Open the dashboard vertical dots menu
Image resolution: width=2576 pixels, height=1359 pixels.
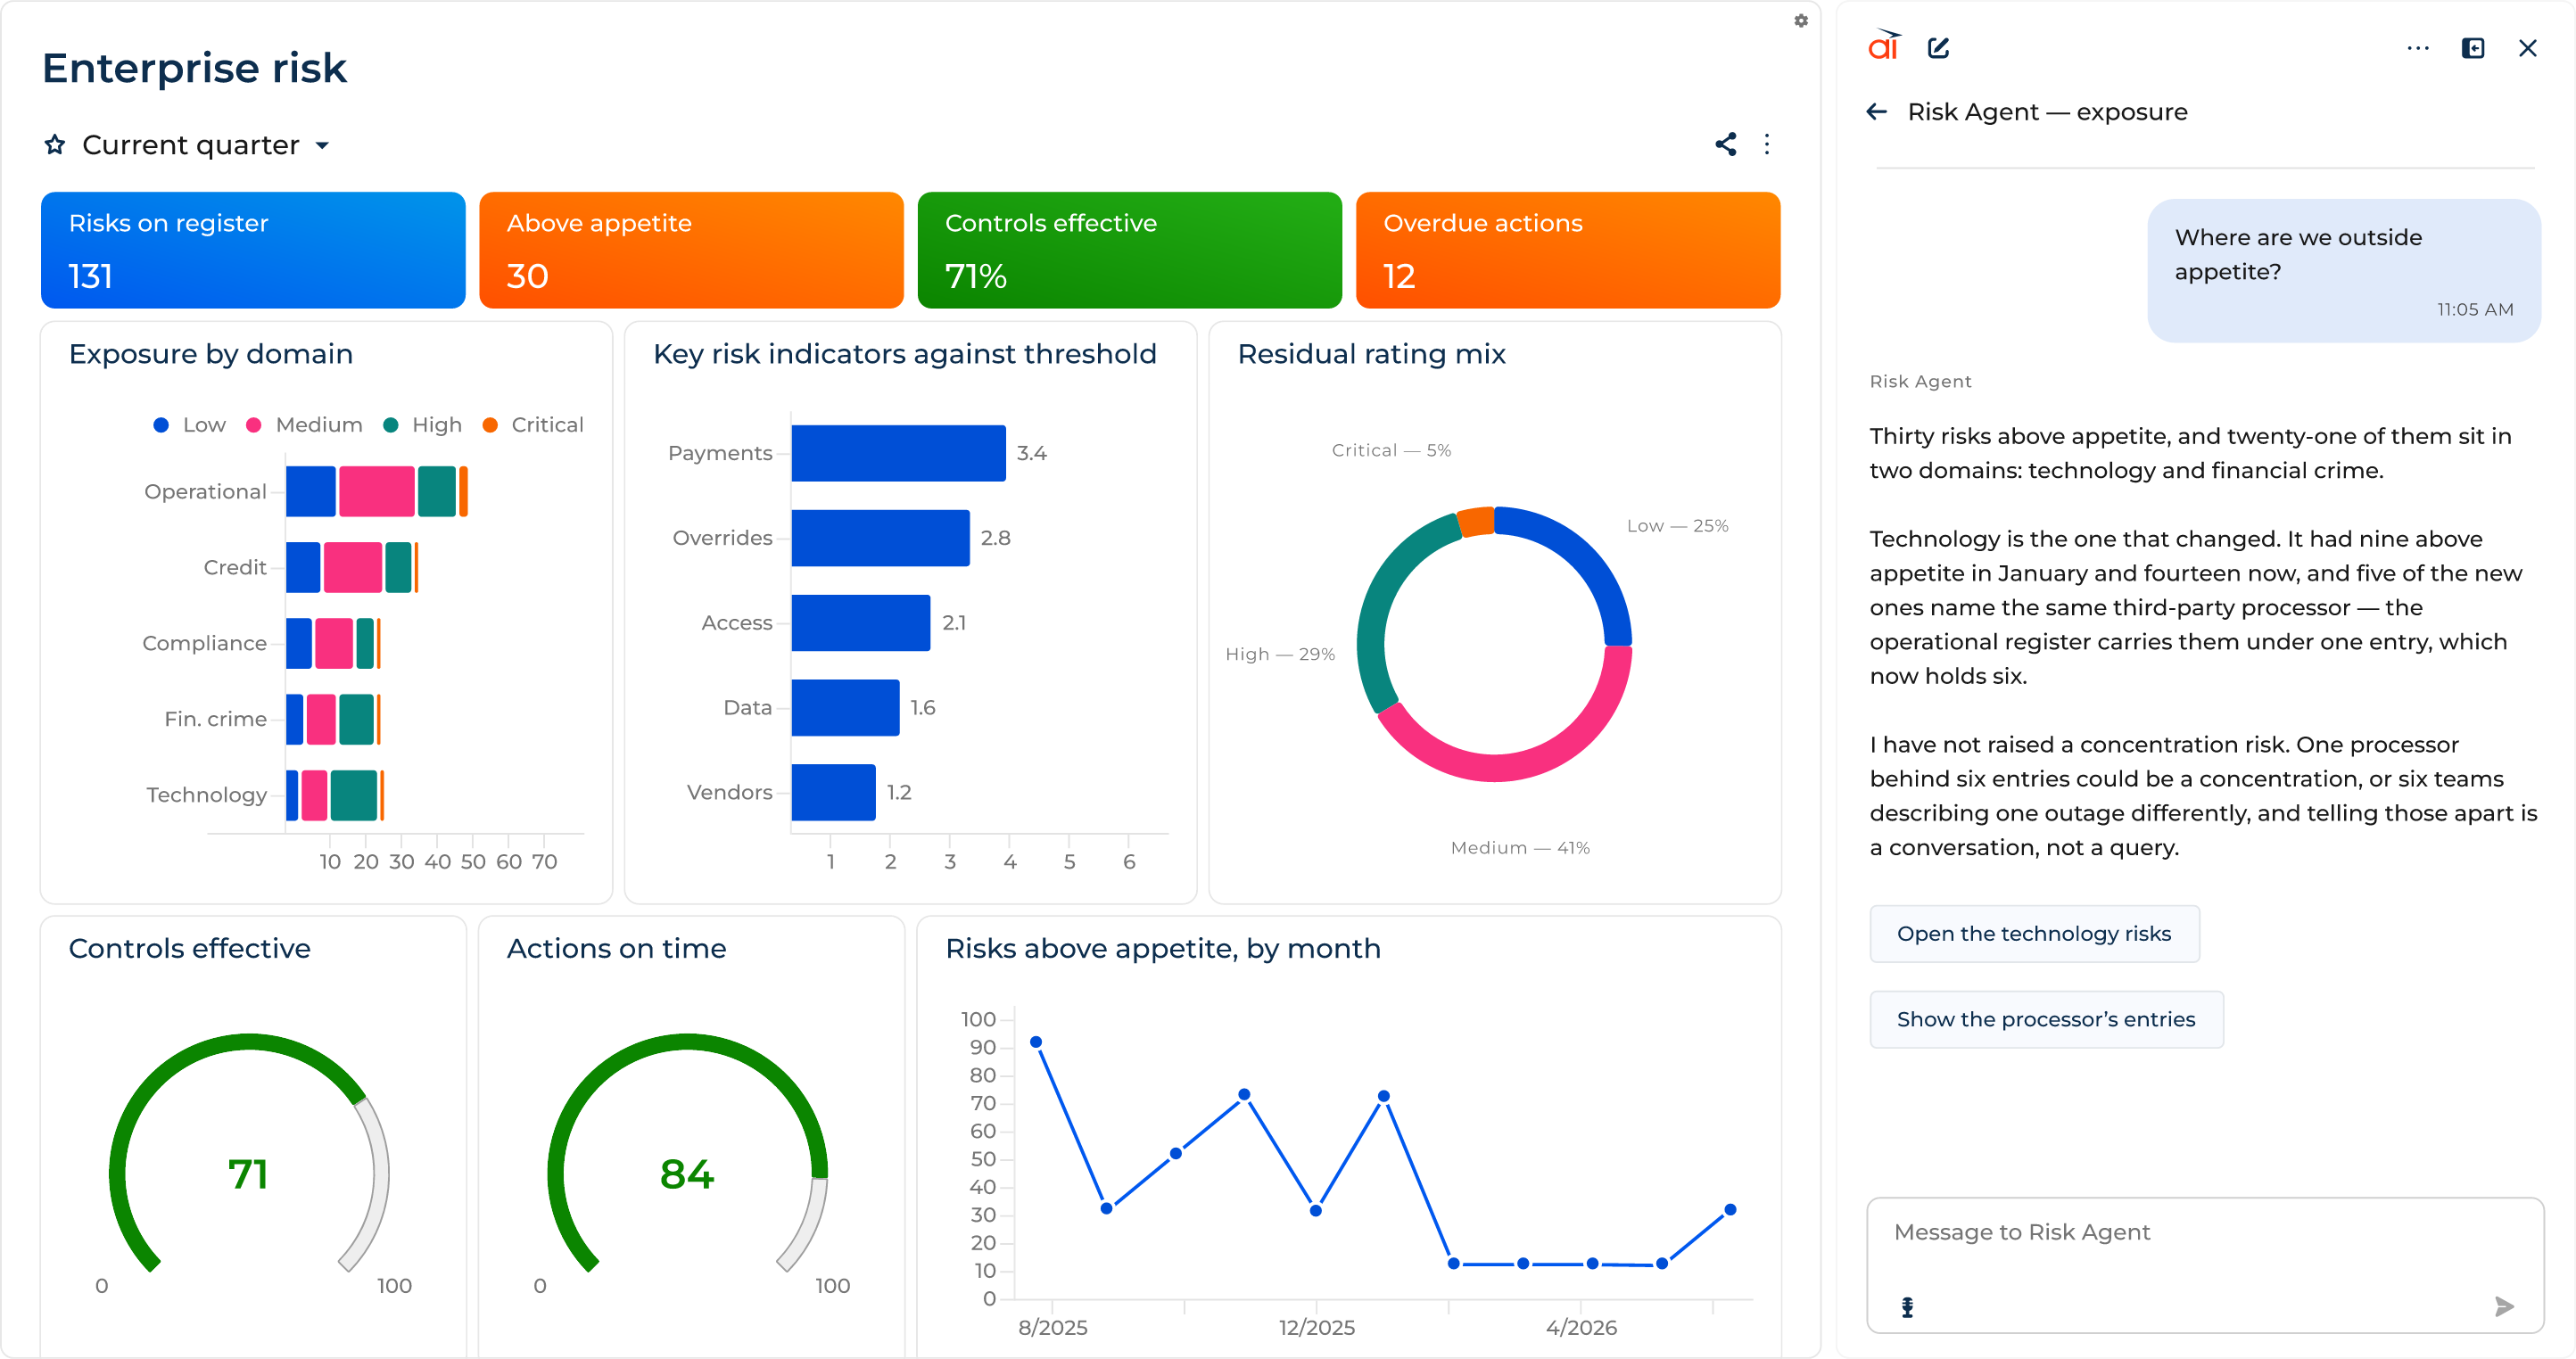[1767, 144]
